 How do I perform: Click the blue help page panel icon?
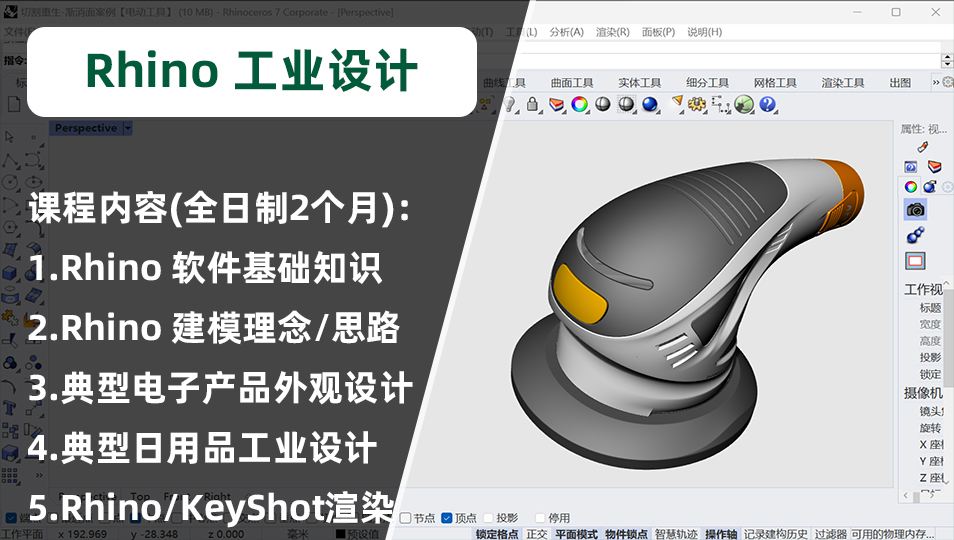[911, 167]
